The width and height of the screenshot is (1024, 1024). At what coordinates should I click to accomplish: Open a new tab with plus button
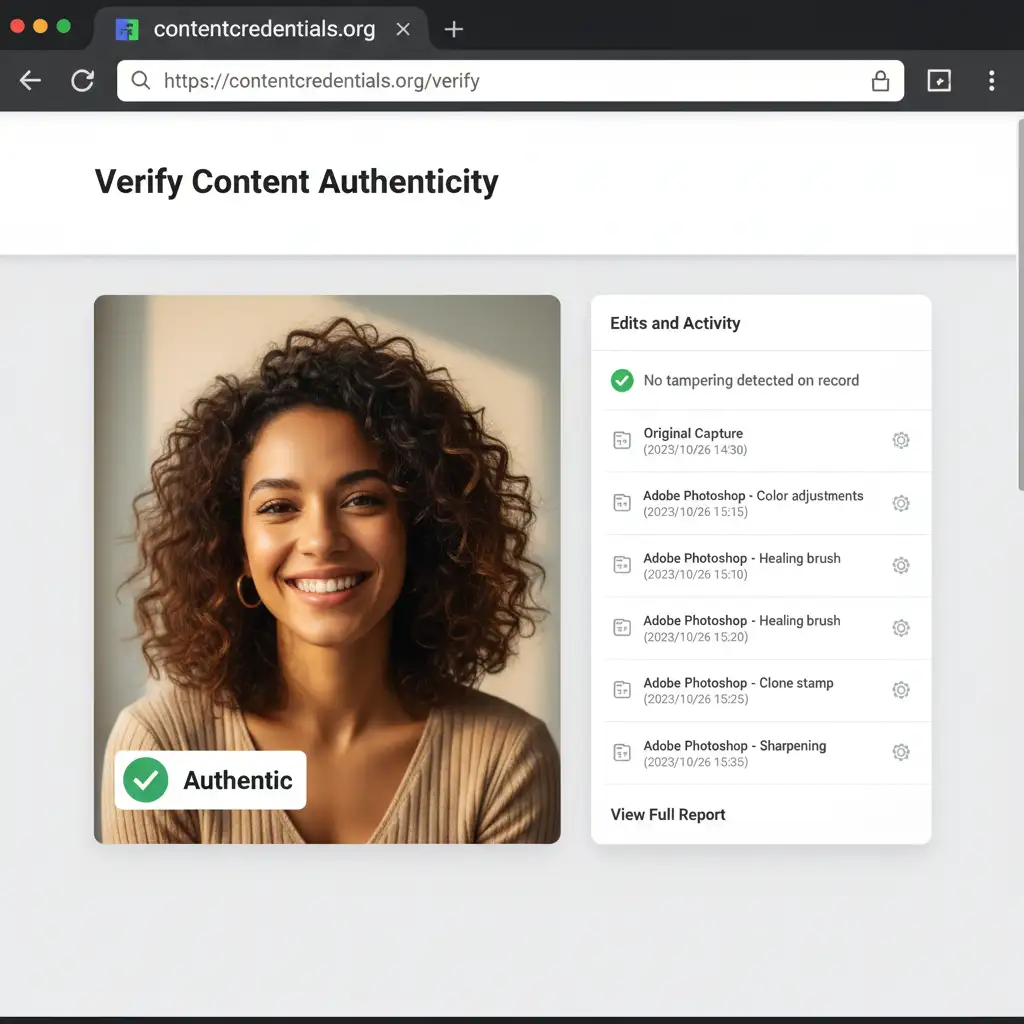[454, 29]
